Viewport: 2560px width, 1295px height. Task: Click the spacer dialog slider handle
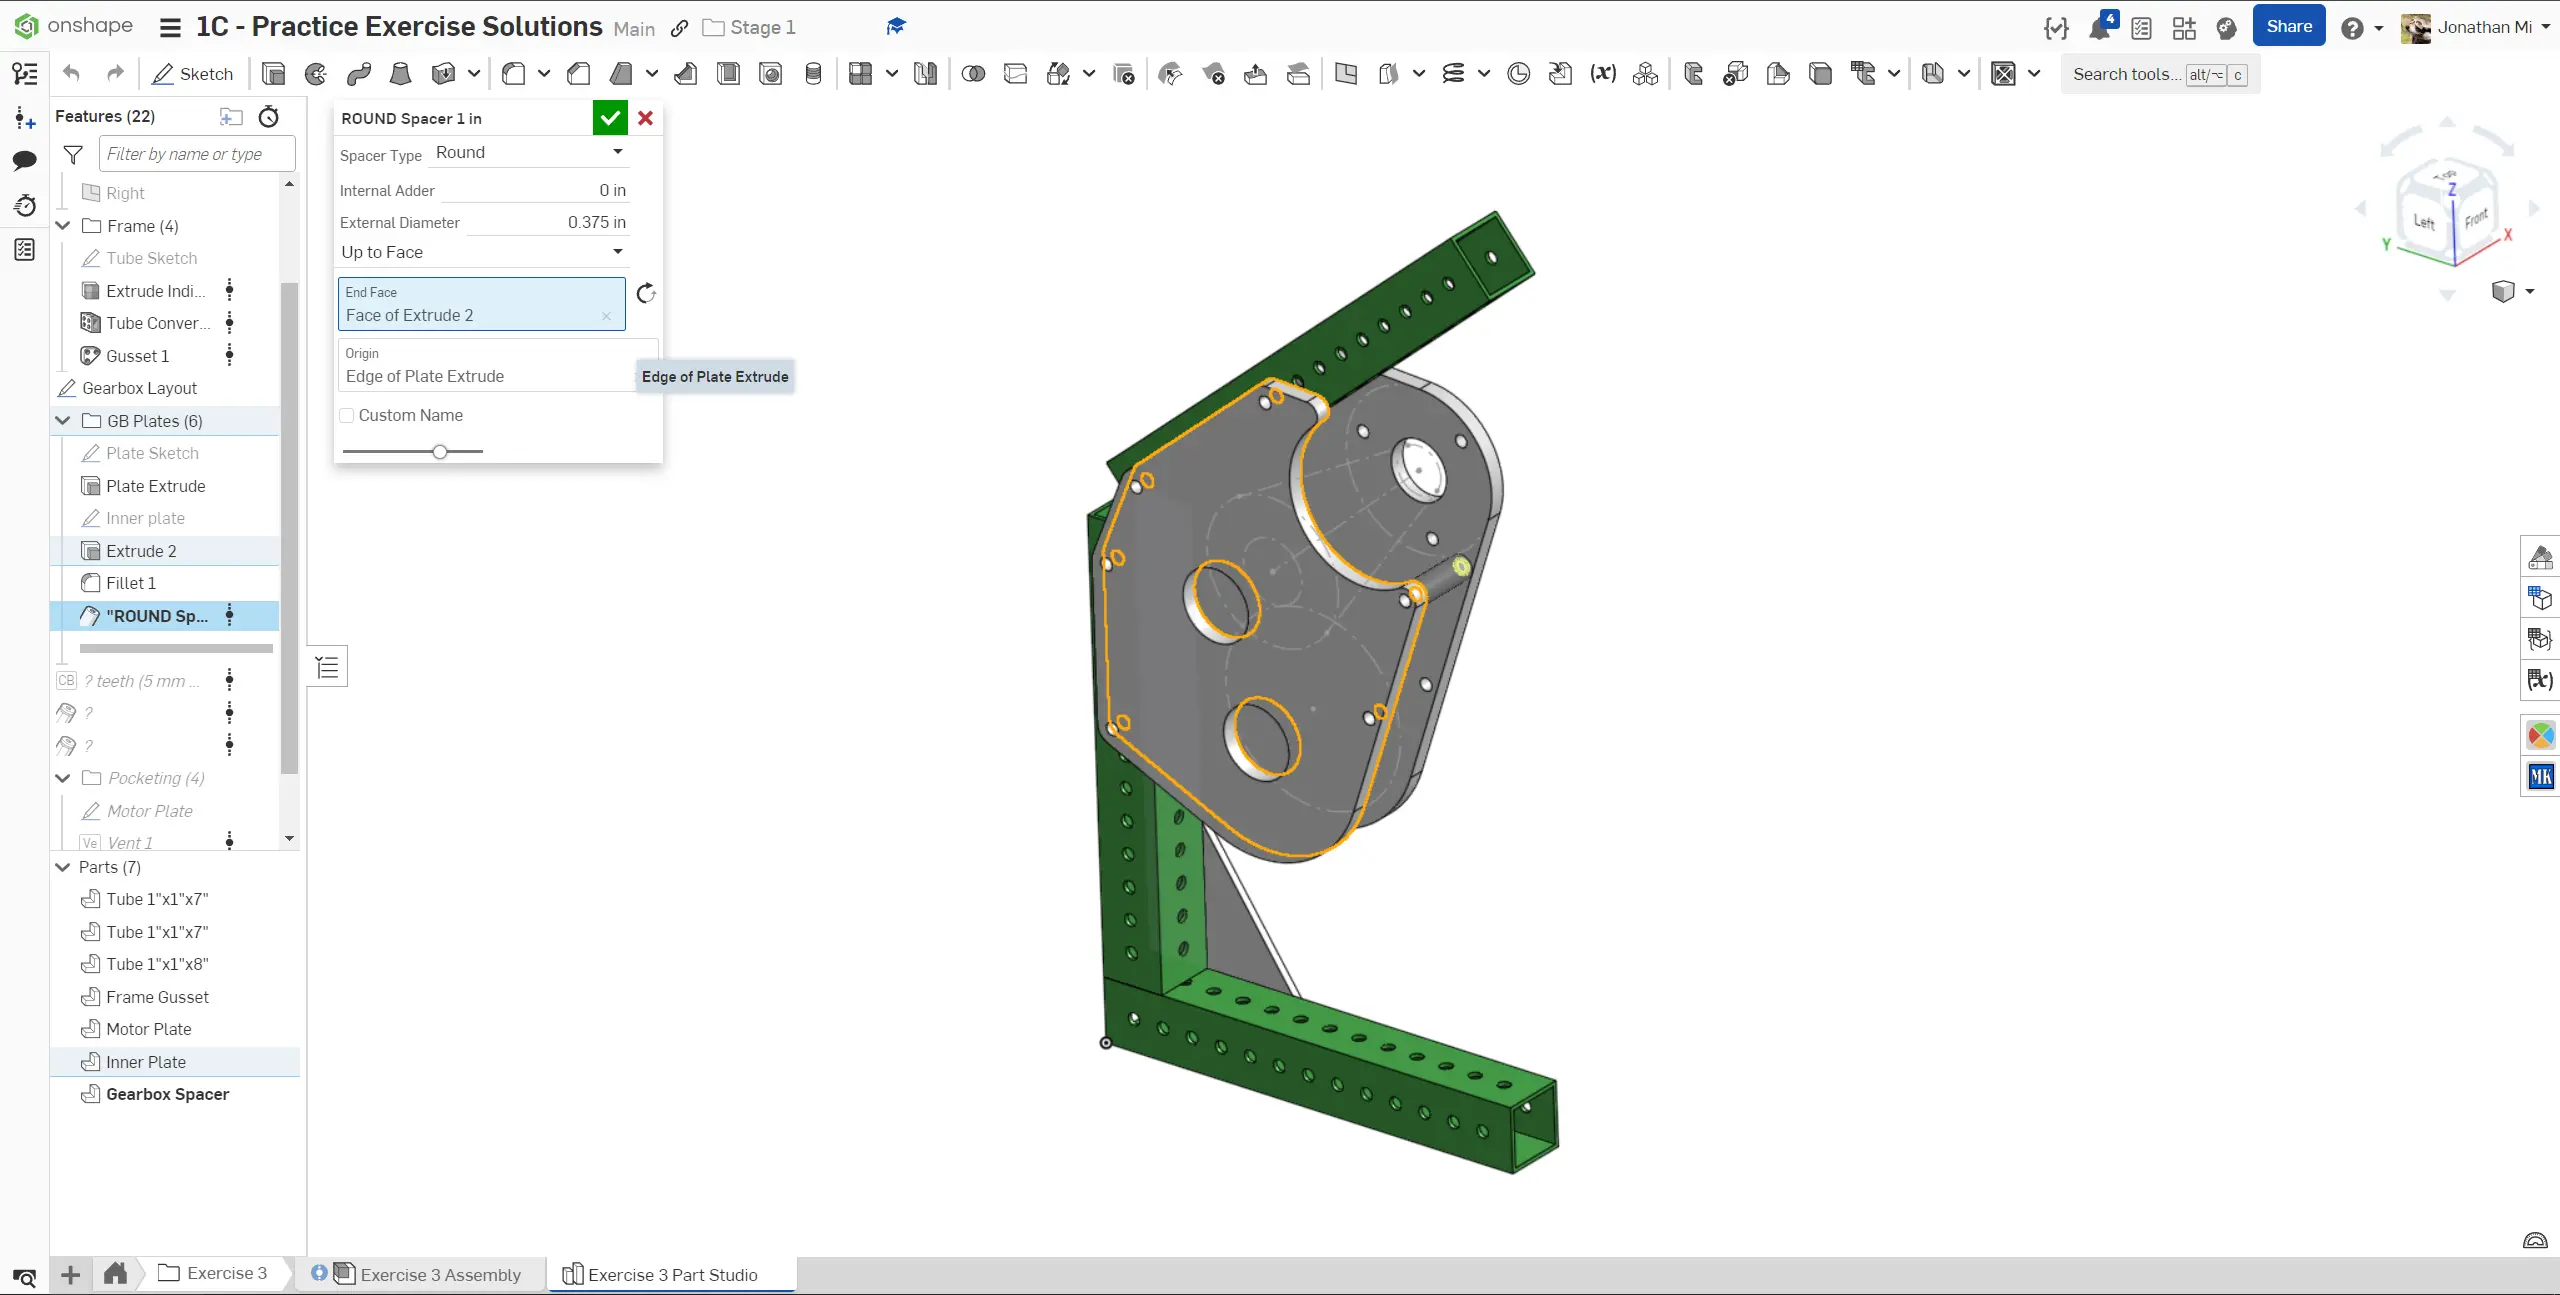440,452
